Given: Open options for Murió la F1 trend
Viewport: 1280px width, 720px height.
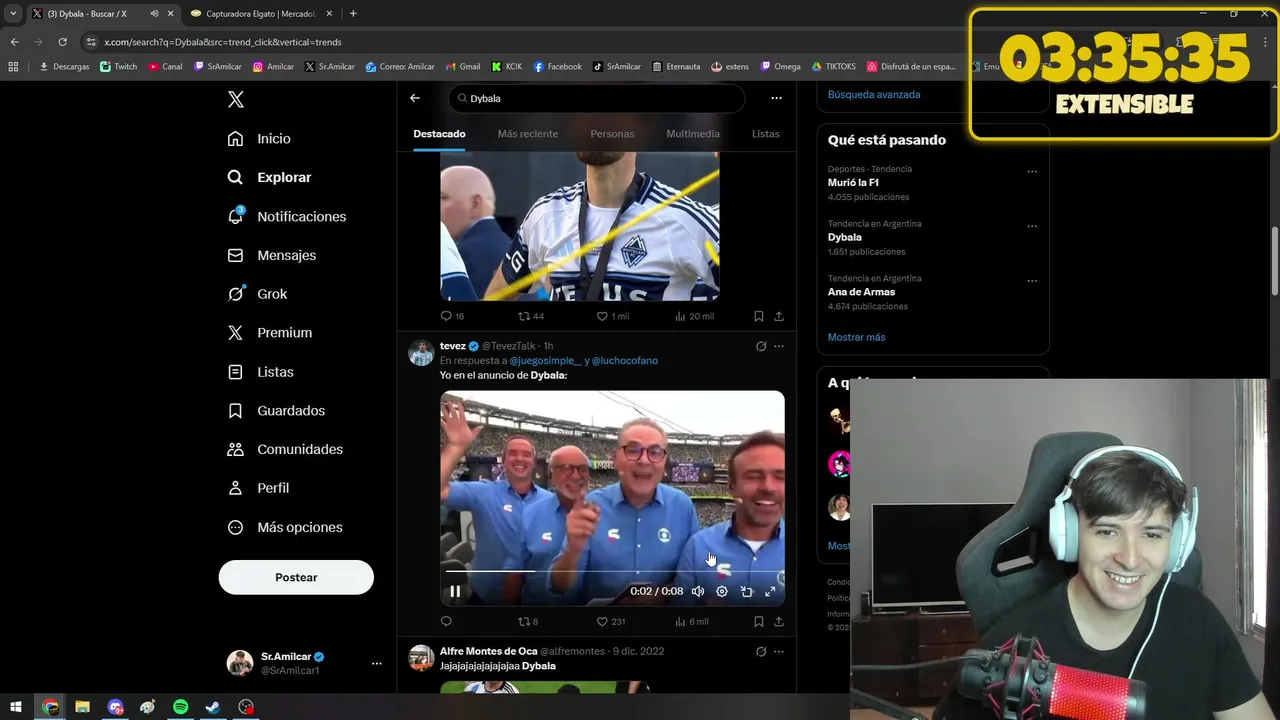Looking at the screenshot, I should 1032,171.
